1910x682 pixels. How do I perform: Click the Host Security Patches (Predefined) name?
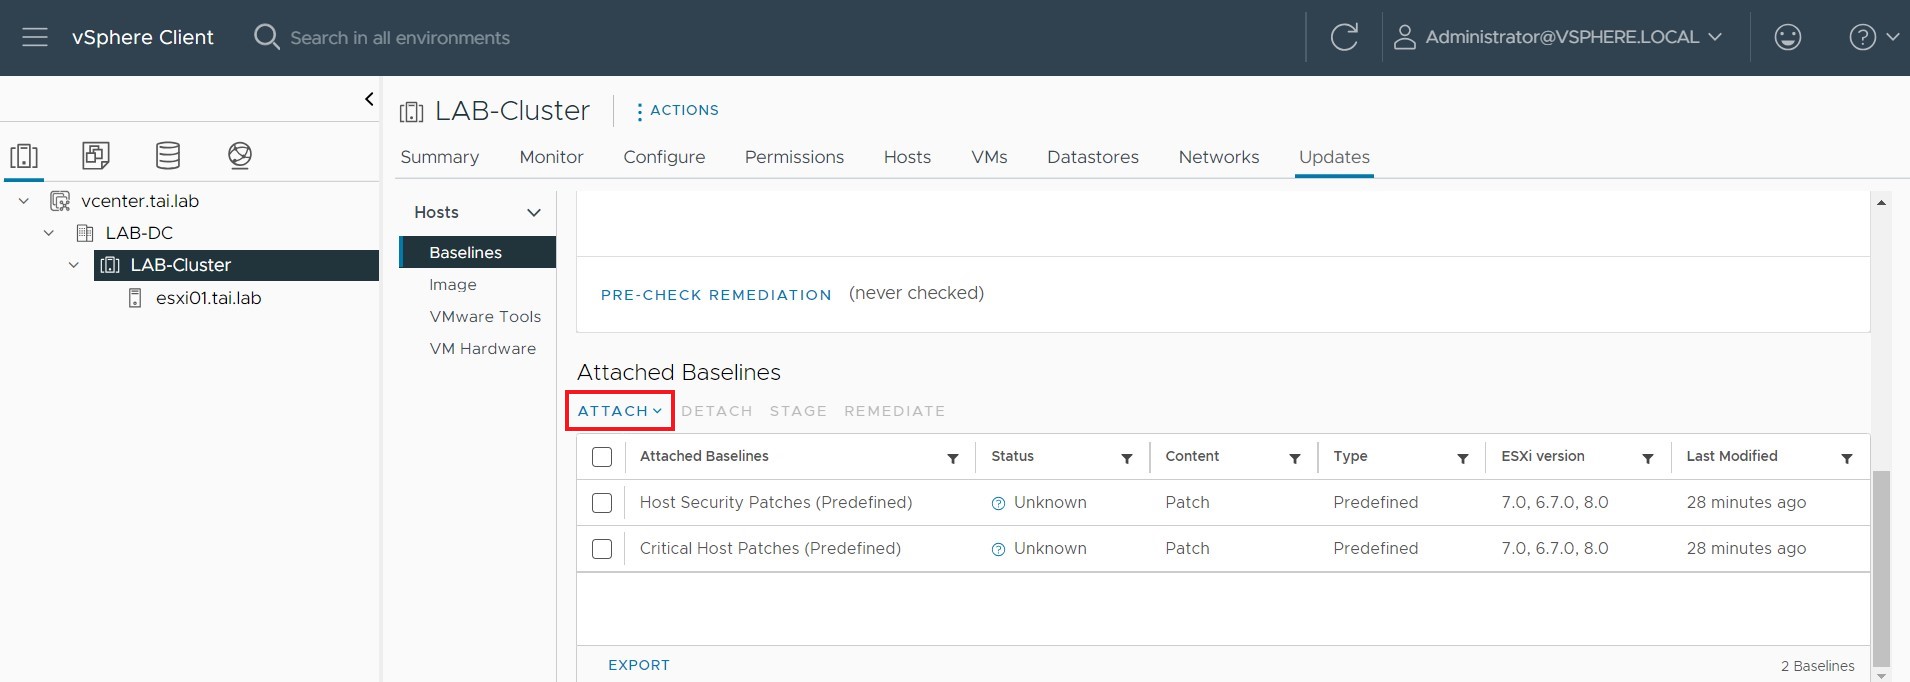776,503
